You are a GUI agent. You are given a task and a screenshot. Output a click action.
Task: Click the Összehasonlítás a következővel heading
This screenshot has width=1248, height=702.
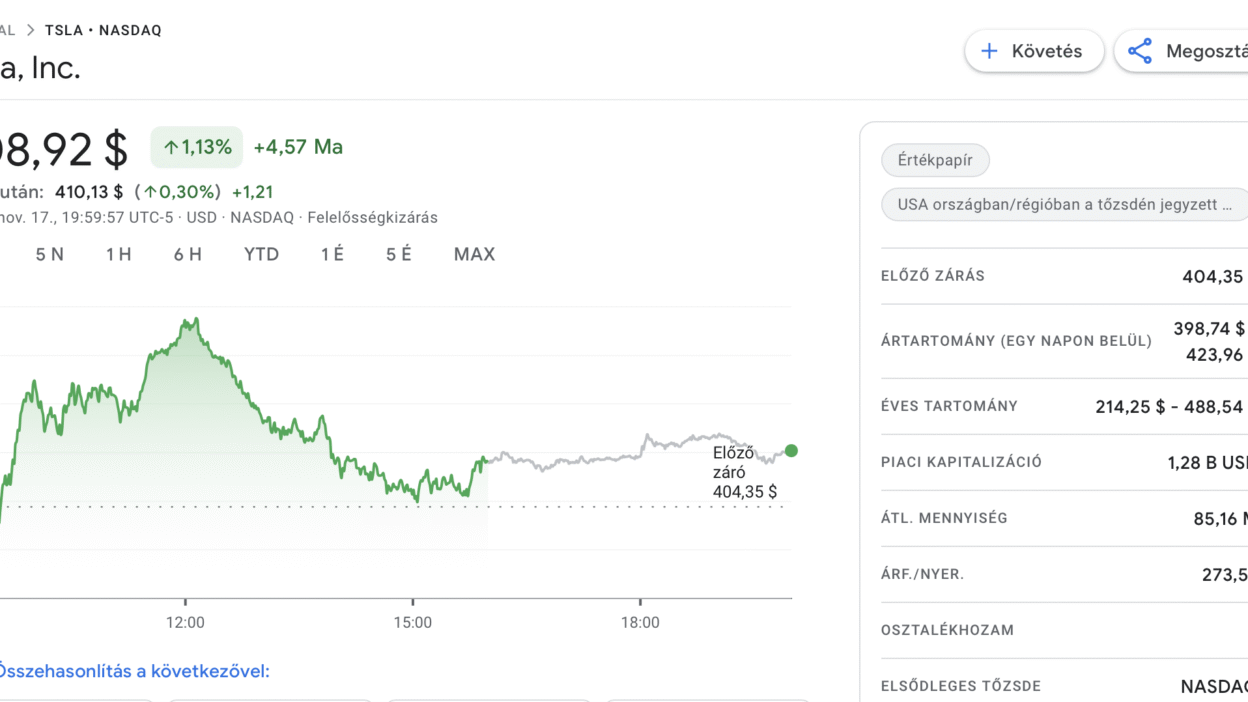(134, 671)
